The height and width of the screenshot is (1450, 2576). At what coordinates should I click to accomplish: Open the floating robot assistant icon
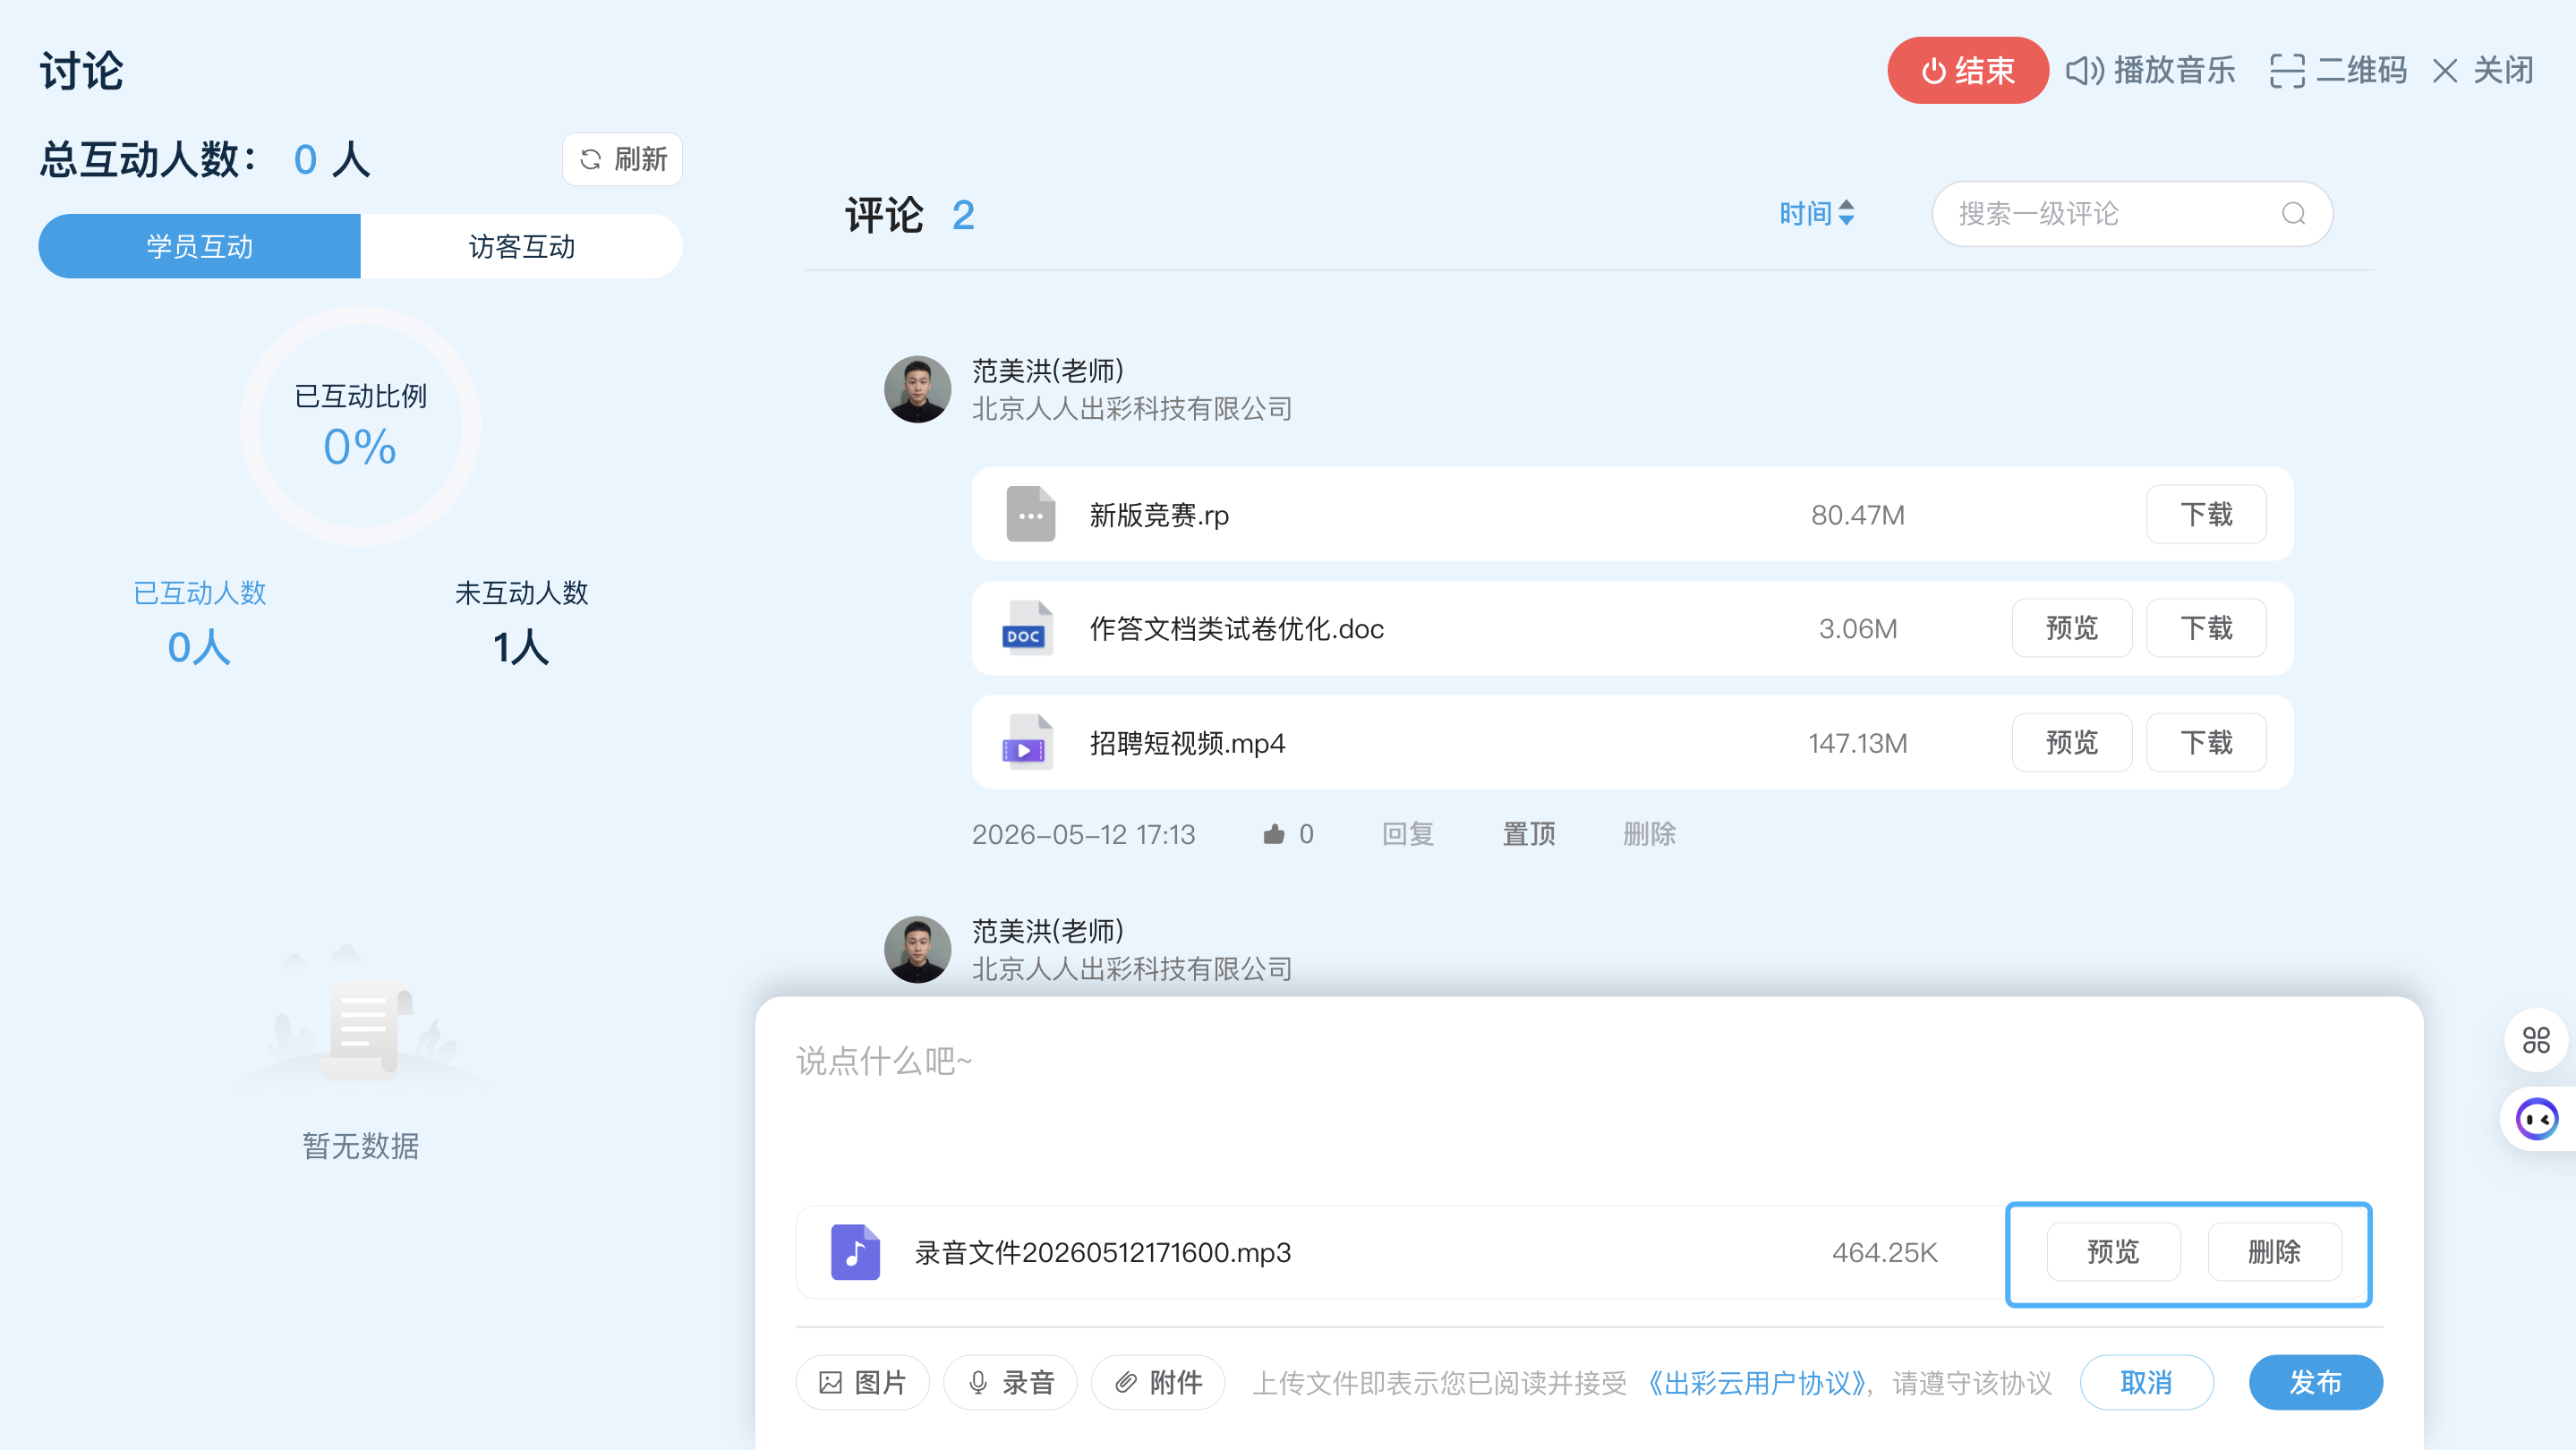coord(2537,1119)
